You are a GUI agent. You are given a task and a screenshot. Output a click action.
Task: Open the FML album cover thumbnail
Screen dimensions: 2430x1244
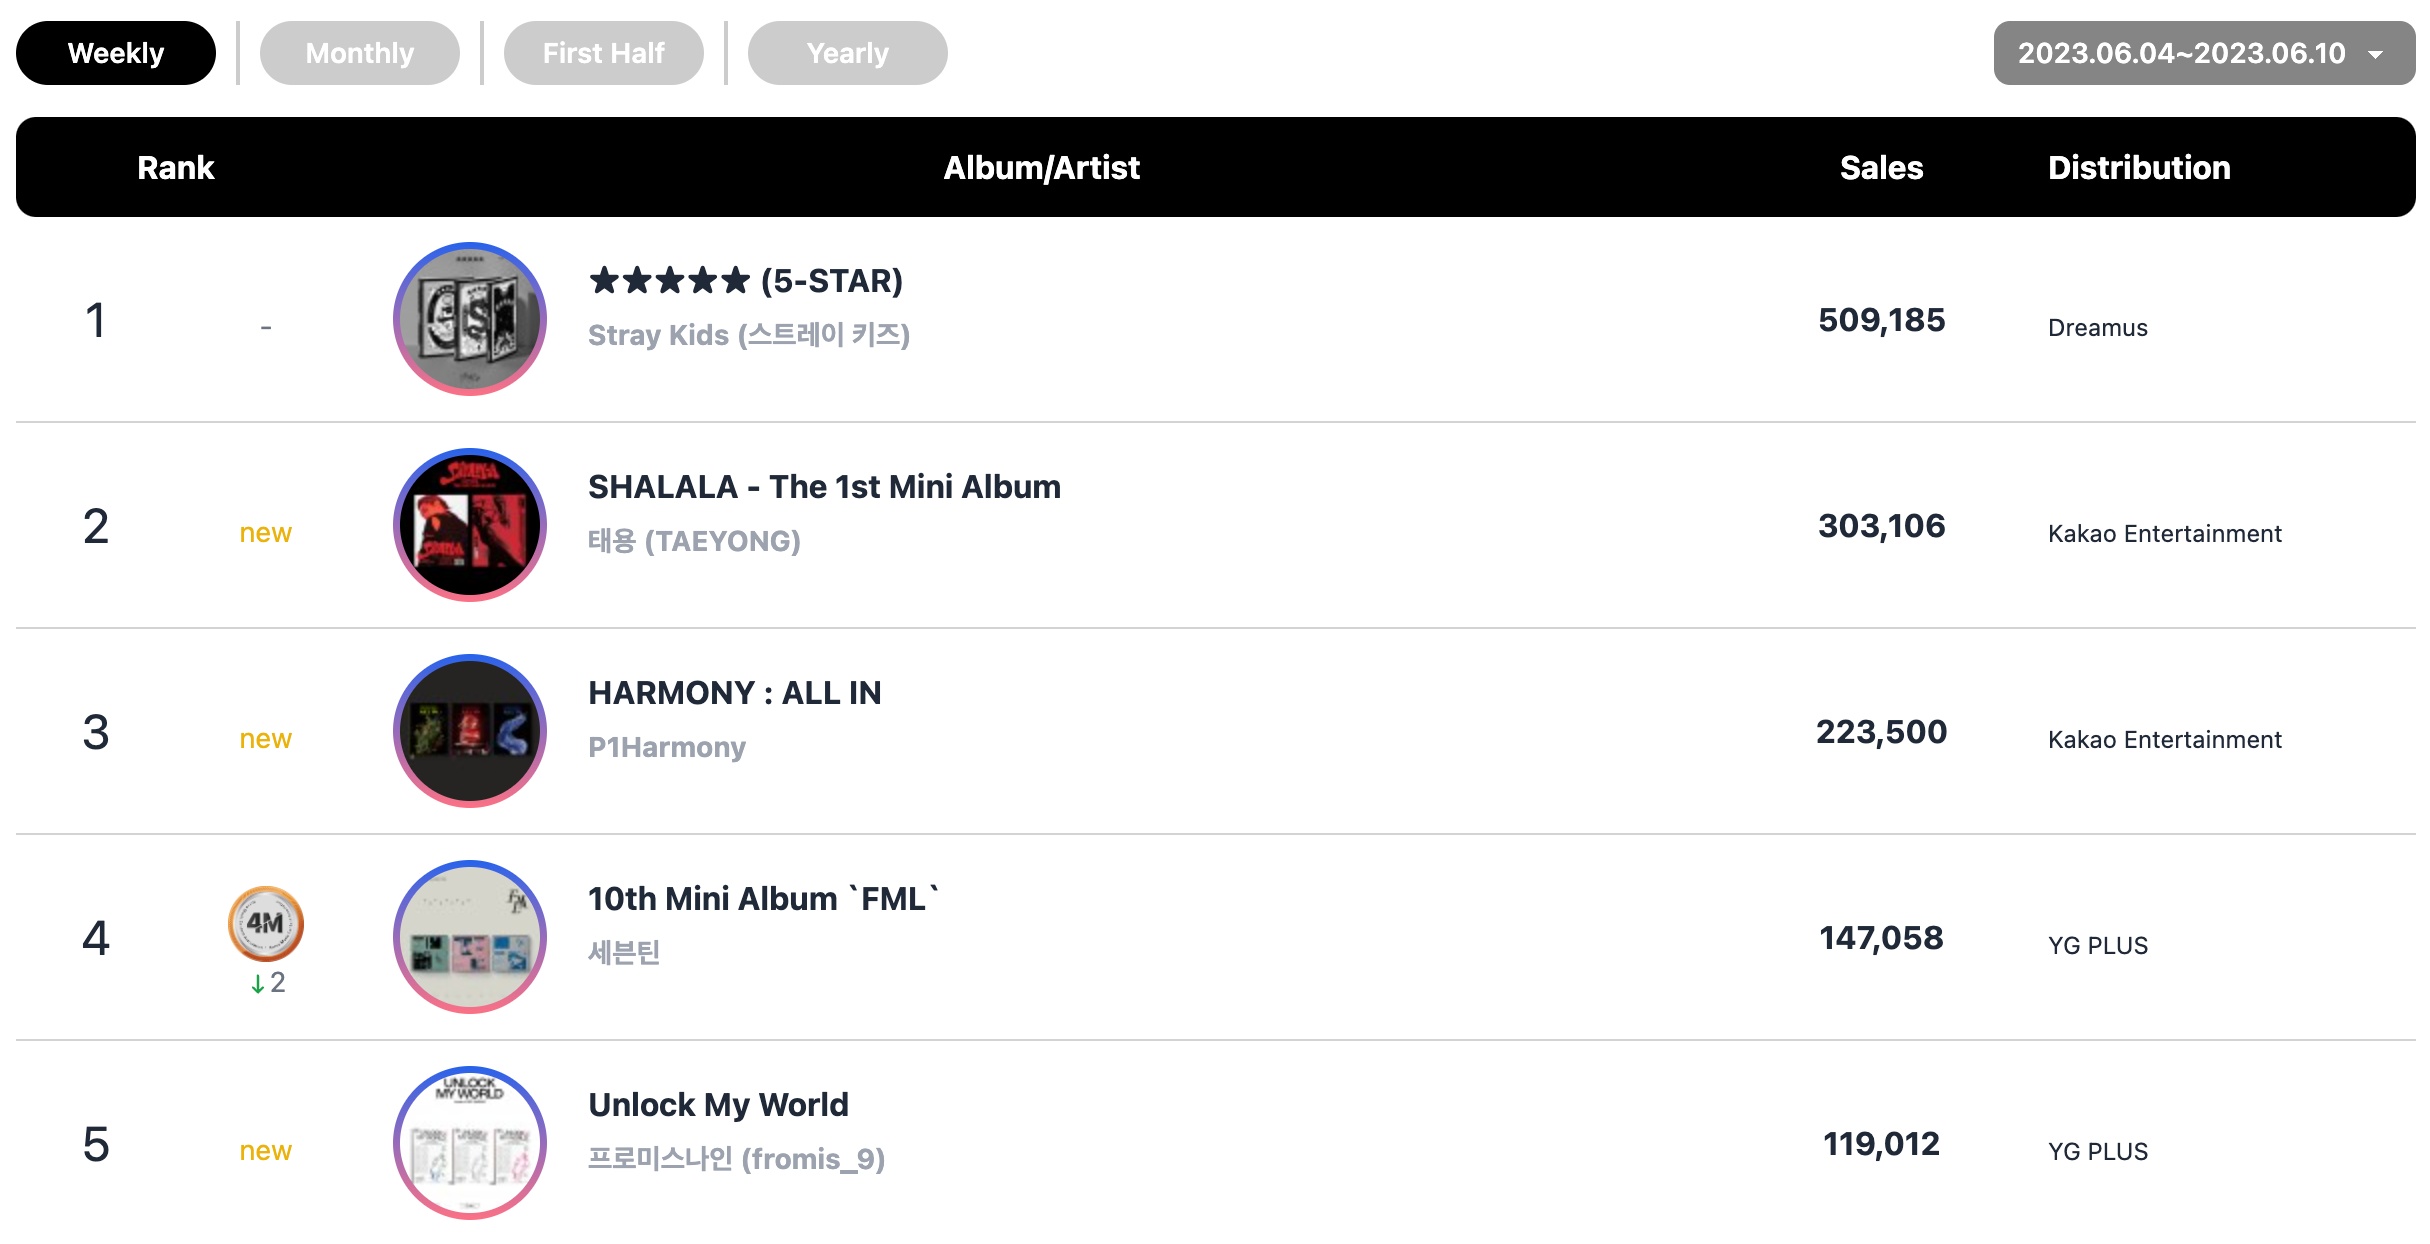(x=469, y=937)
